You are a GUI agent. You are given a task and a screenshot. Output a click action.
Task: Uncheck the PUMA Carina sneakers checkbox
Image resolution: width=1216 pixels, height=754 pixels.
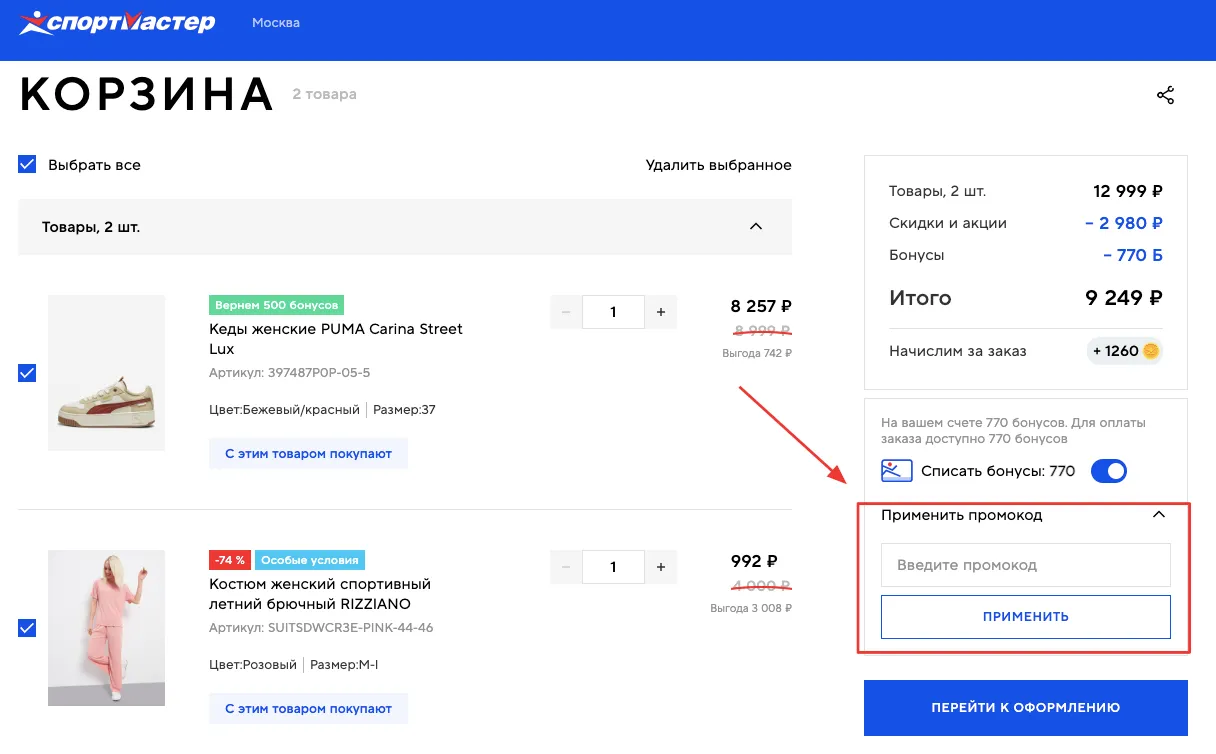27,373
